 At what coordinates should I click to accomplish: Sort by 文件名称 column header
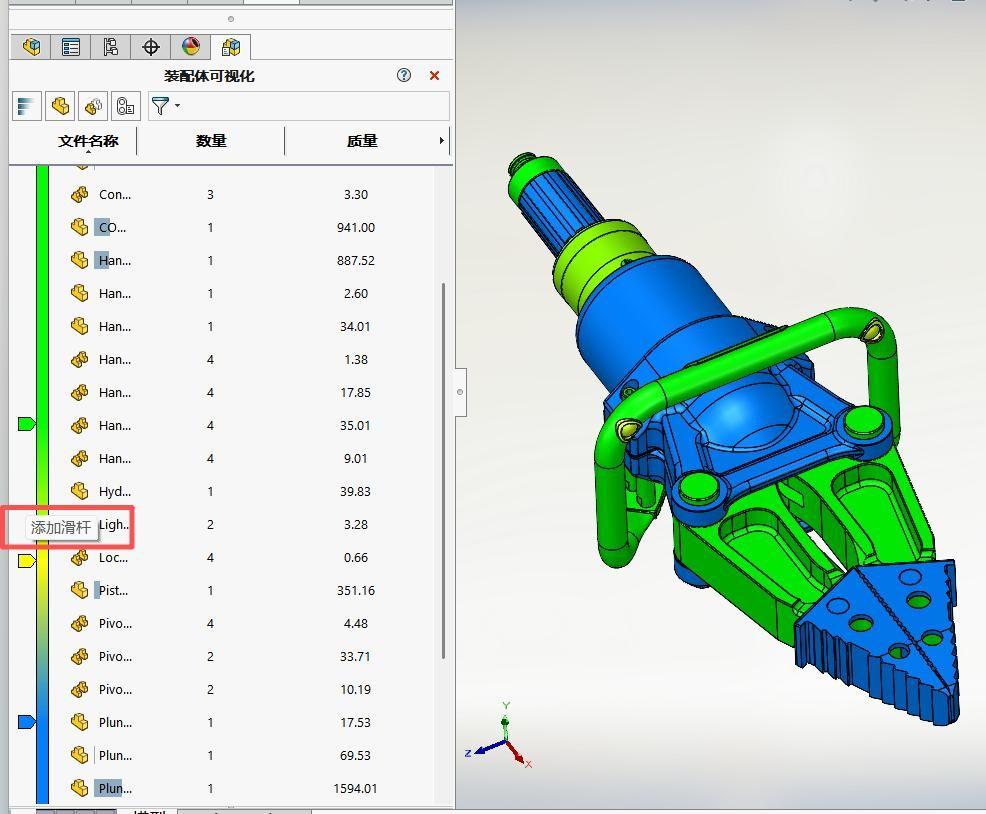pos(88,141)
